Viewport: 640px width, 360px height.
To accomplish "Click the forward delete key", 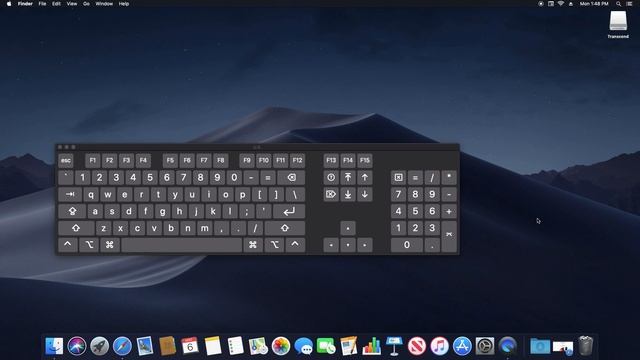I will pyautogui.click(x=331, y=194).
